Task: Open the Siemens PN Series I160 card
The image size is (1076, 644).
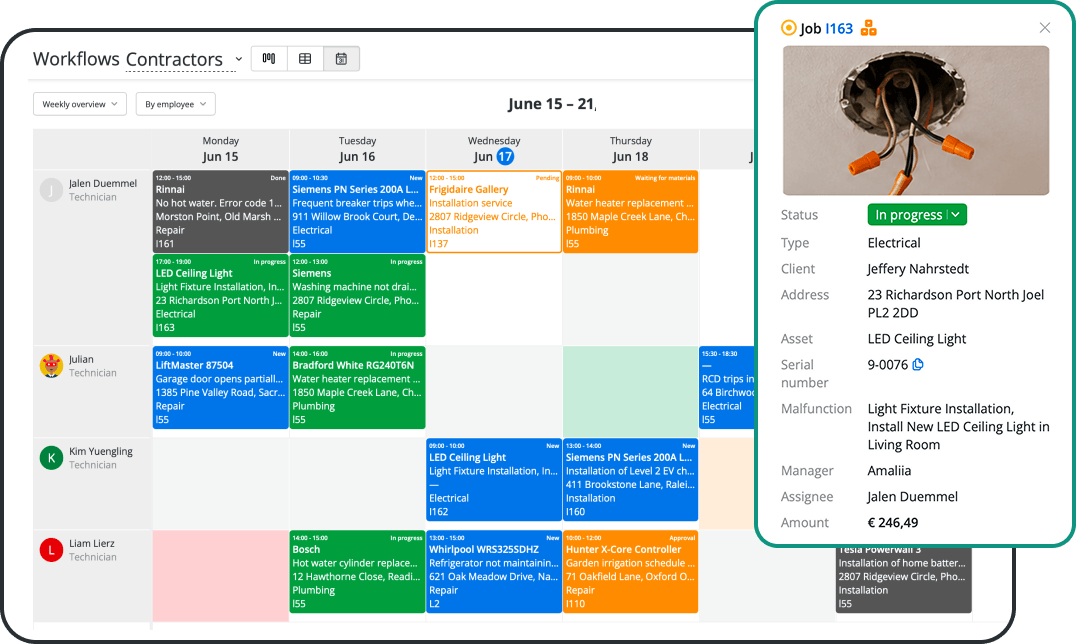Action: [x=631, y=479]
